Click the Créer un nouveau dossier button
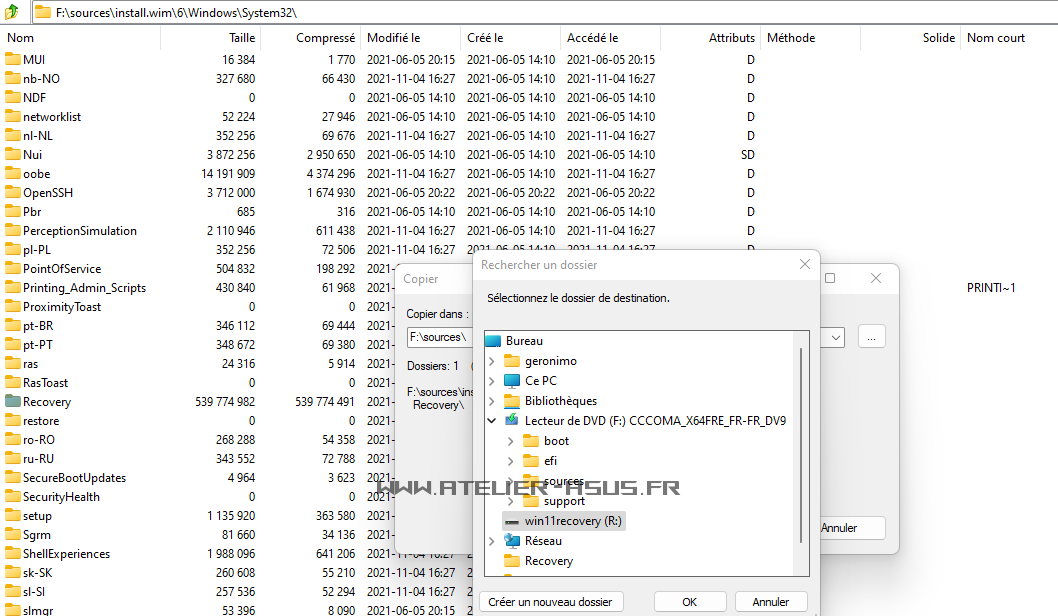 click(550, 601)
